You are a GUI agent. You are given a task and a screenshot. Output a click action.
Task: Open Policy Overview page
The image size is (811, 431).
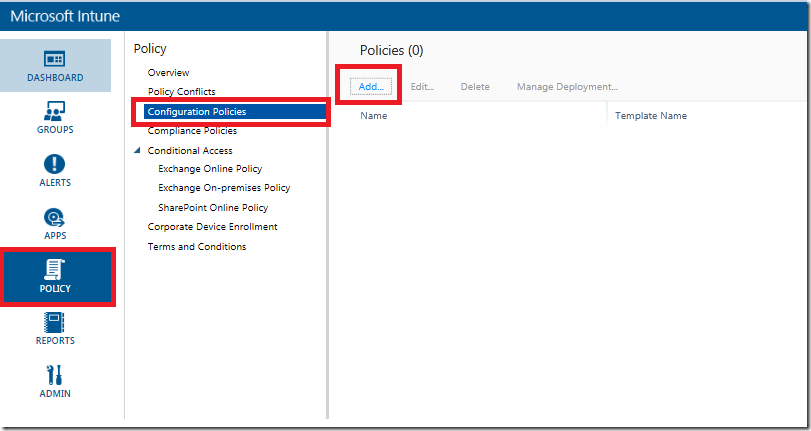pyautogui.click(x=168, y=72)
